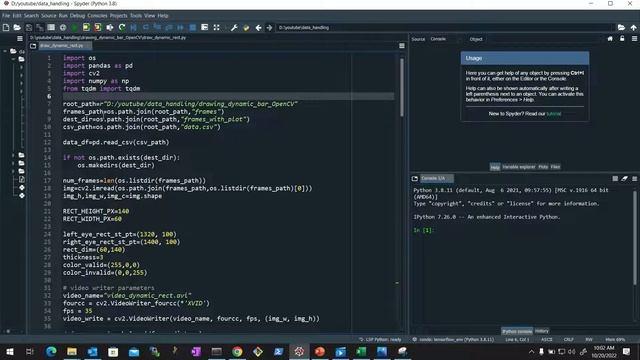The height and width of the screenshot is (360, 640).
Task: Open the Tools menu
Action: [x=136, y=16]
